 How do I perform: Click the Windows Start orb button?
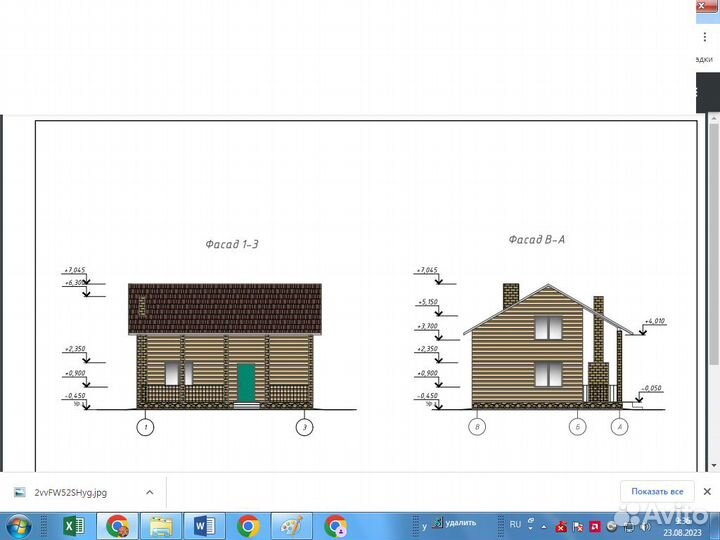(x=18, y=526)
